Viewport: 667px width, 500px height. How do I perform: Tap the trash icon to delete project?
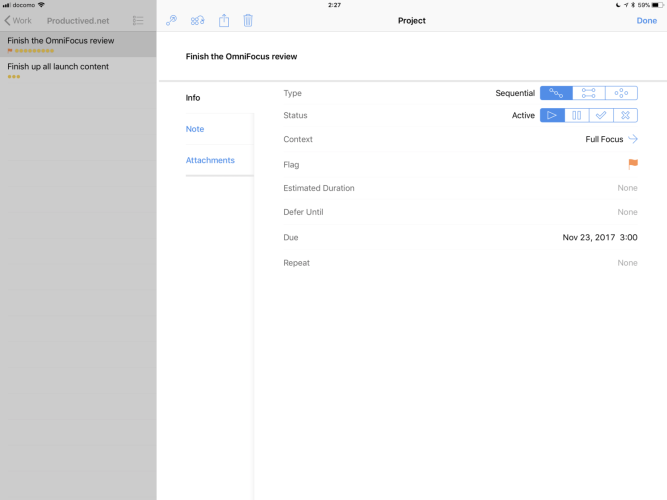[248, 20]
